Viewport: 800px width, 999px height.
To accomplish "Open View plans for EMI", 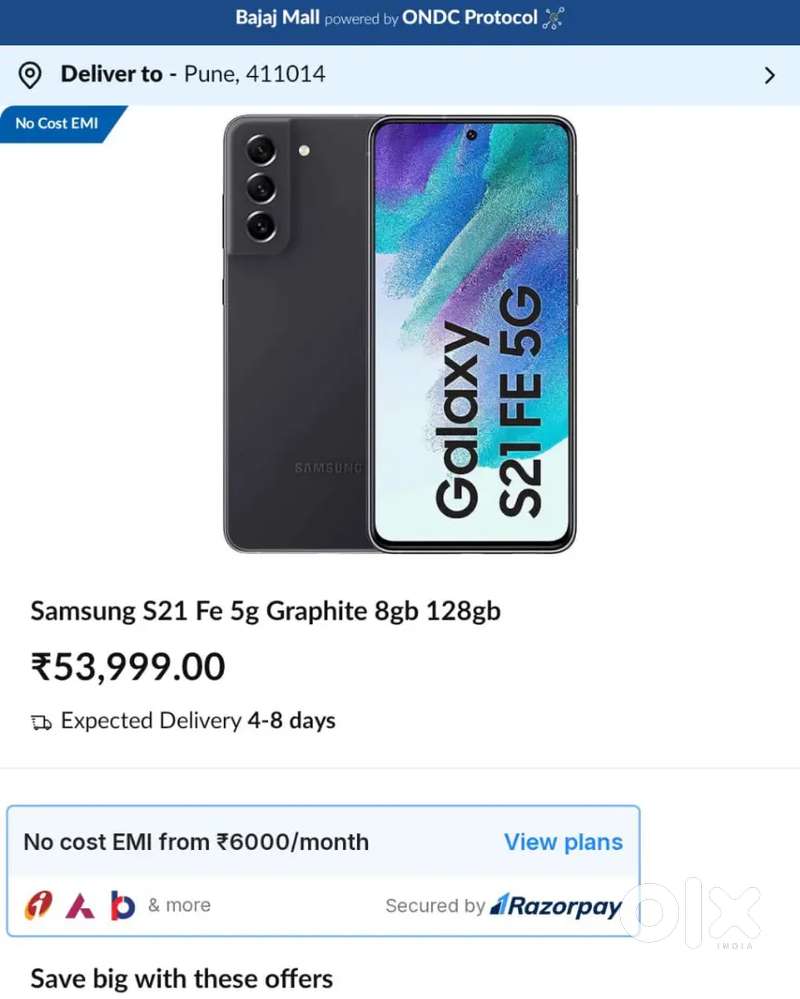I will pyautogui.click(x=563, y=842).
